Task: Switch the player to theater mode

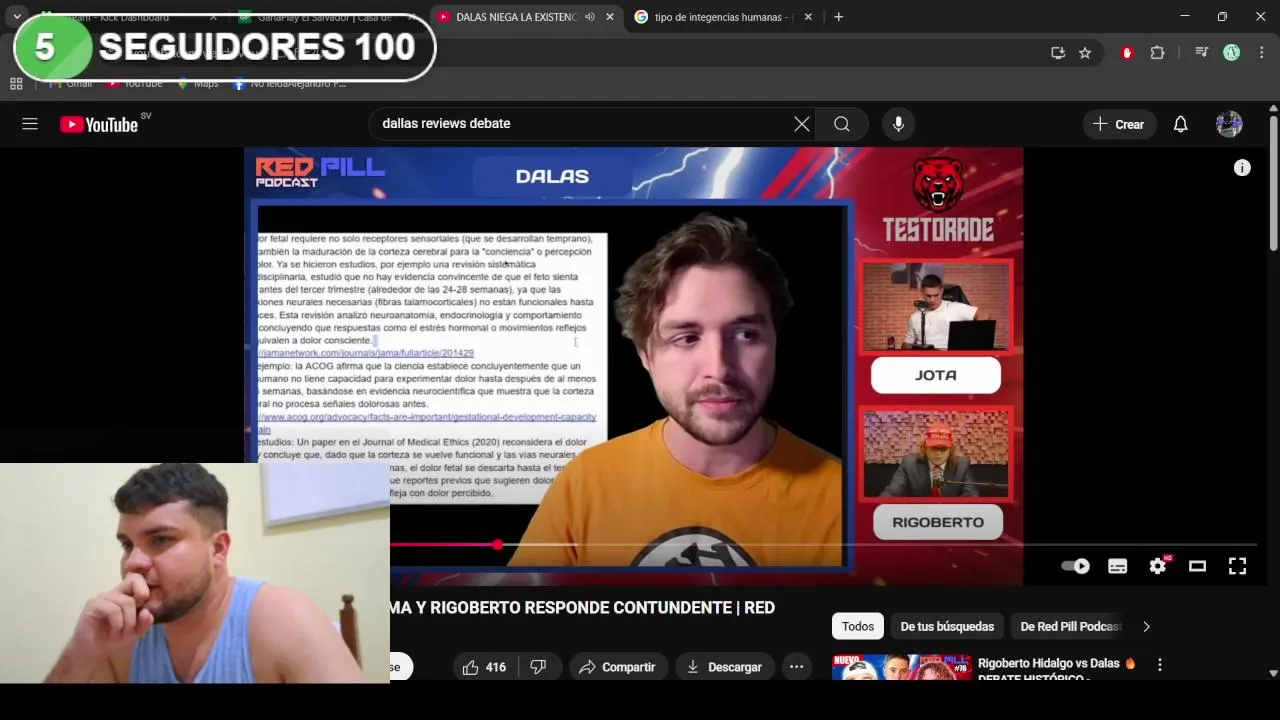Action: click(1197, 566)
